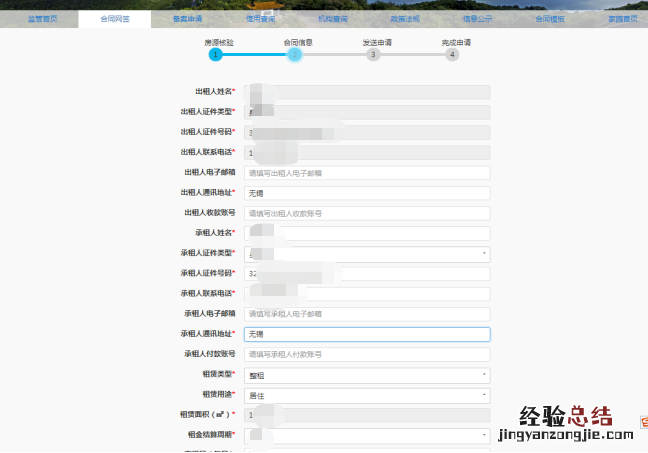
Task: Open the 合同模板 tab
Action: [x=550, y=19]
